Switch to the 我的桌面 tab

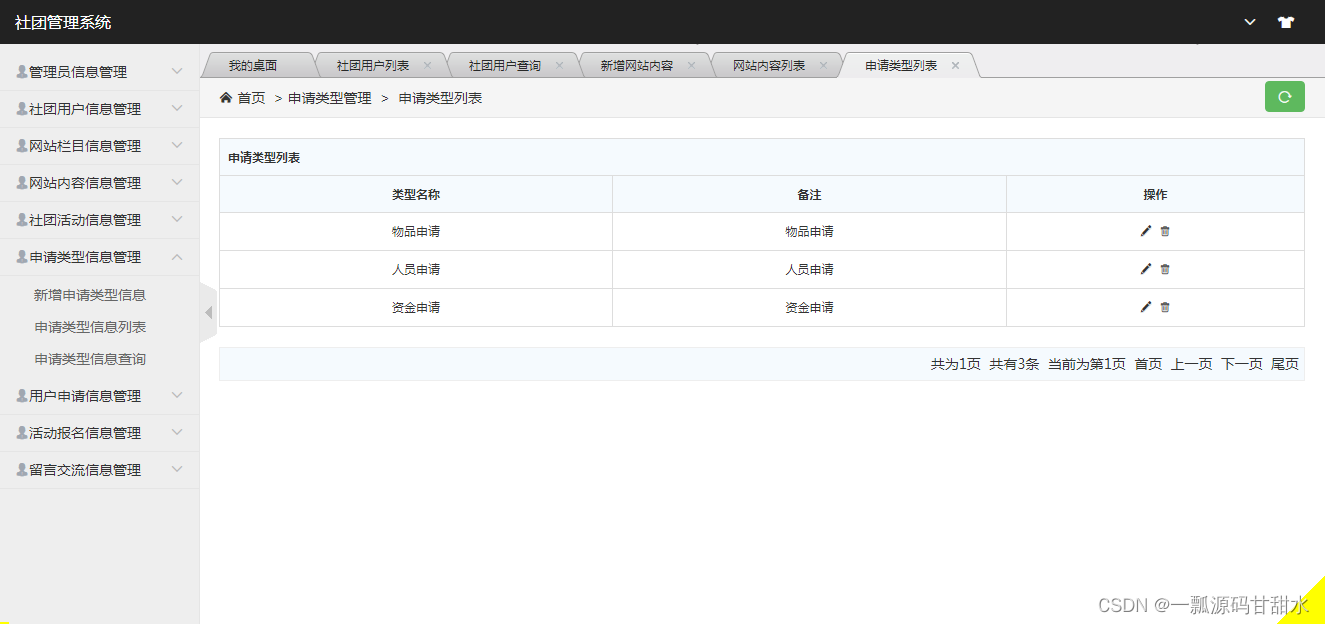tap(253, 65)
